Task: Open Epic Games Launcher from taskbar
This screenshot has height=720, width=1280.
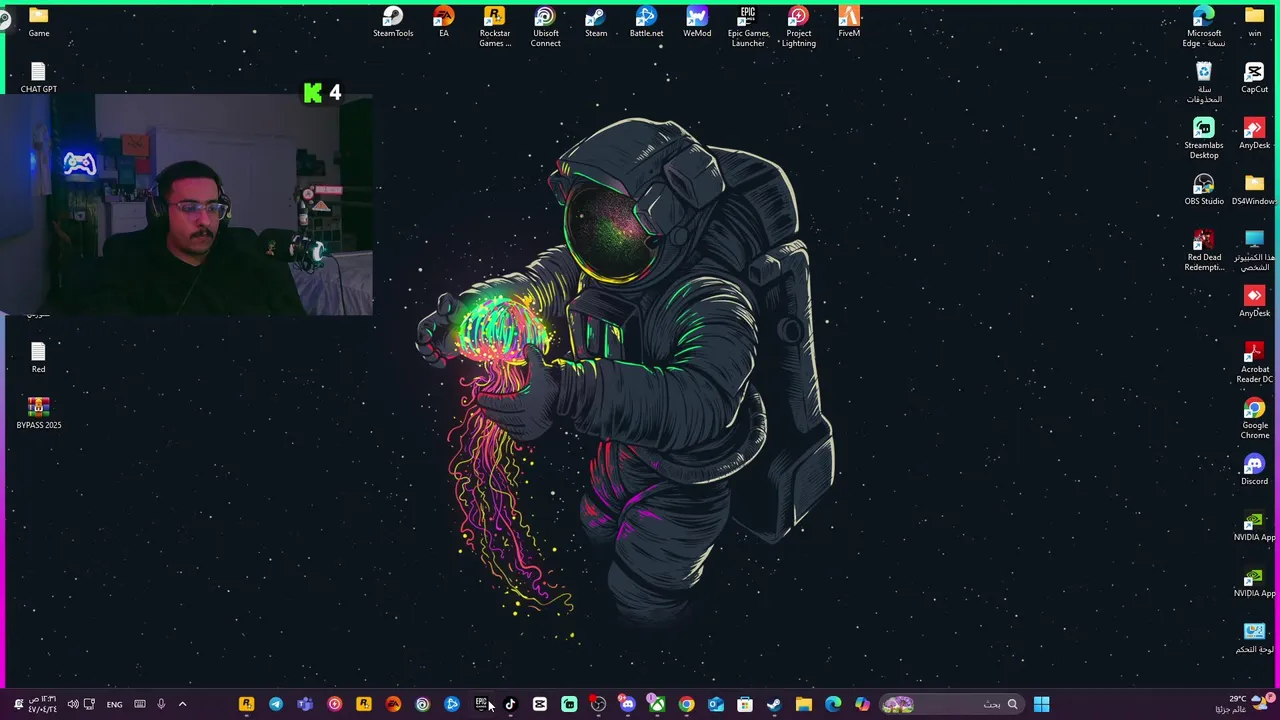Action: (x=481, y=704)
